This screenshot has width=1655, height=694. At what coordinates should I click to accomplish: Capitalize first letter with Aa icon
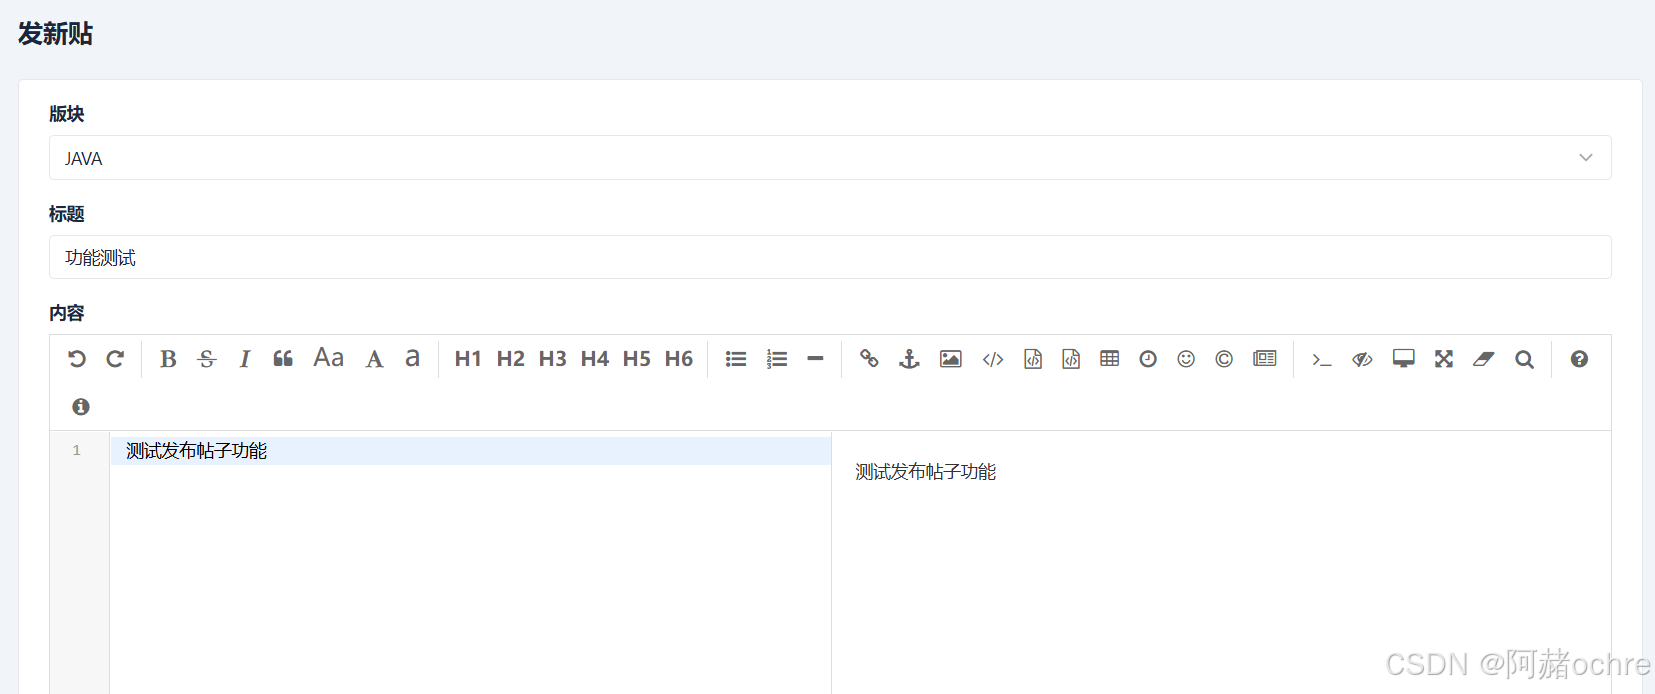[x=328, y=358]
